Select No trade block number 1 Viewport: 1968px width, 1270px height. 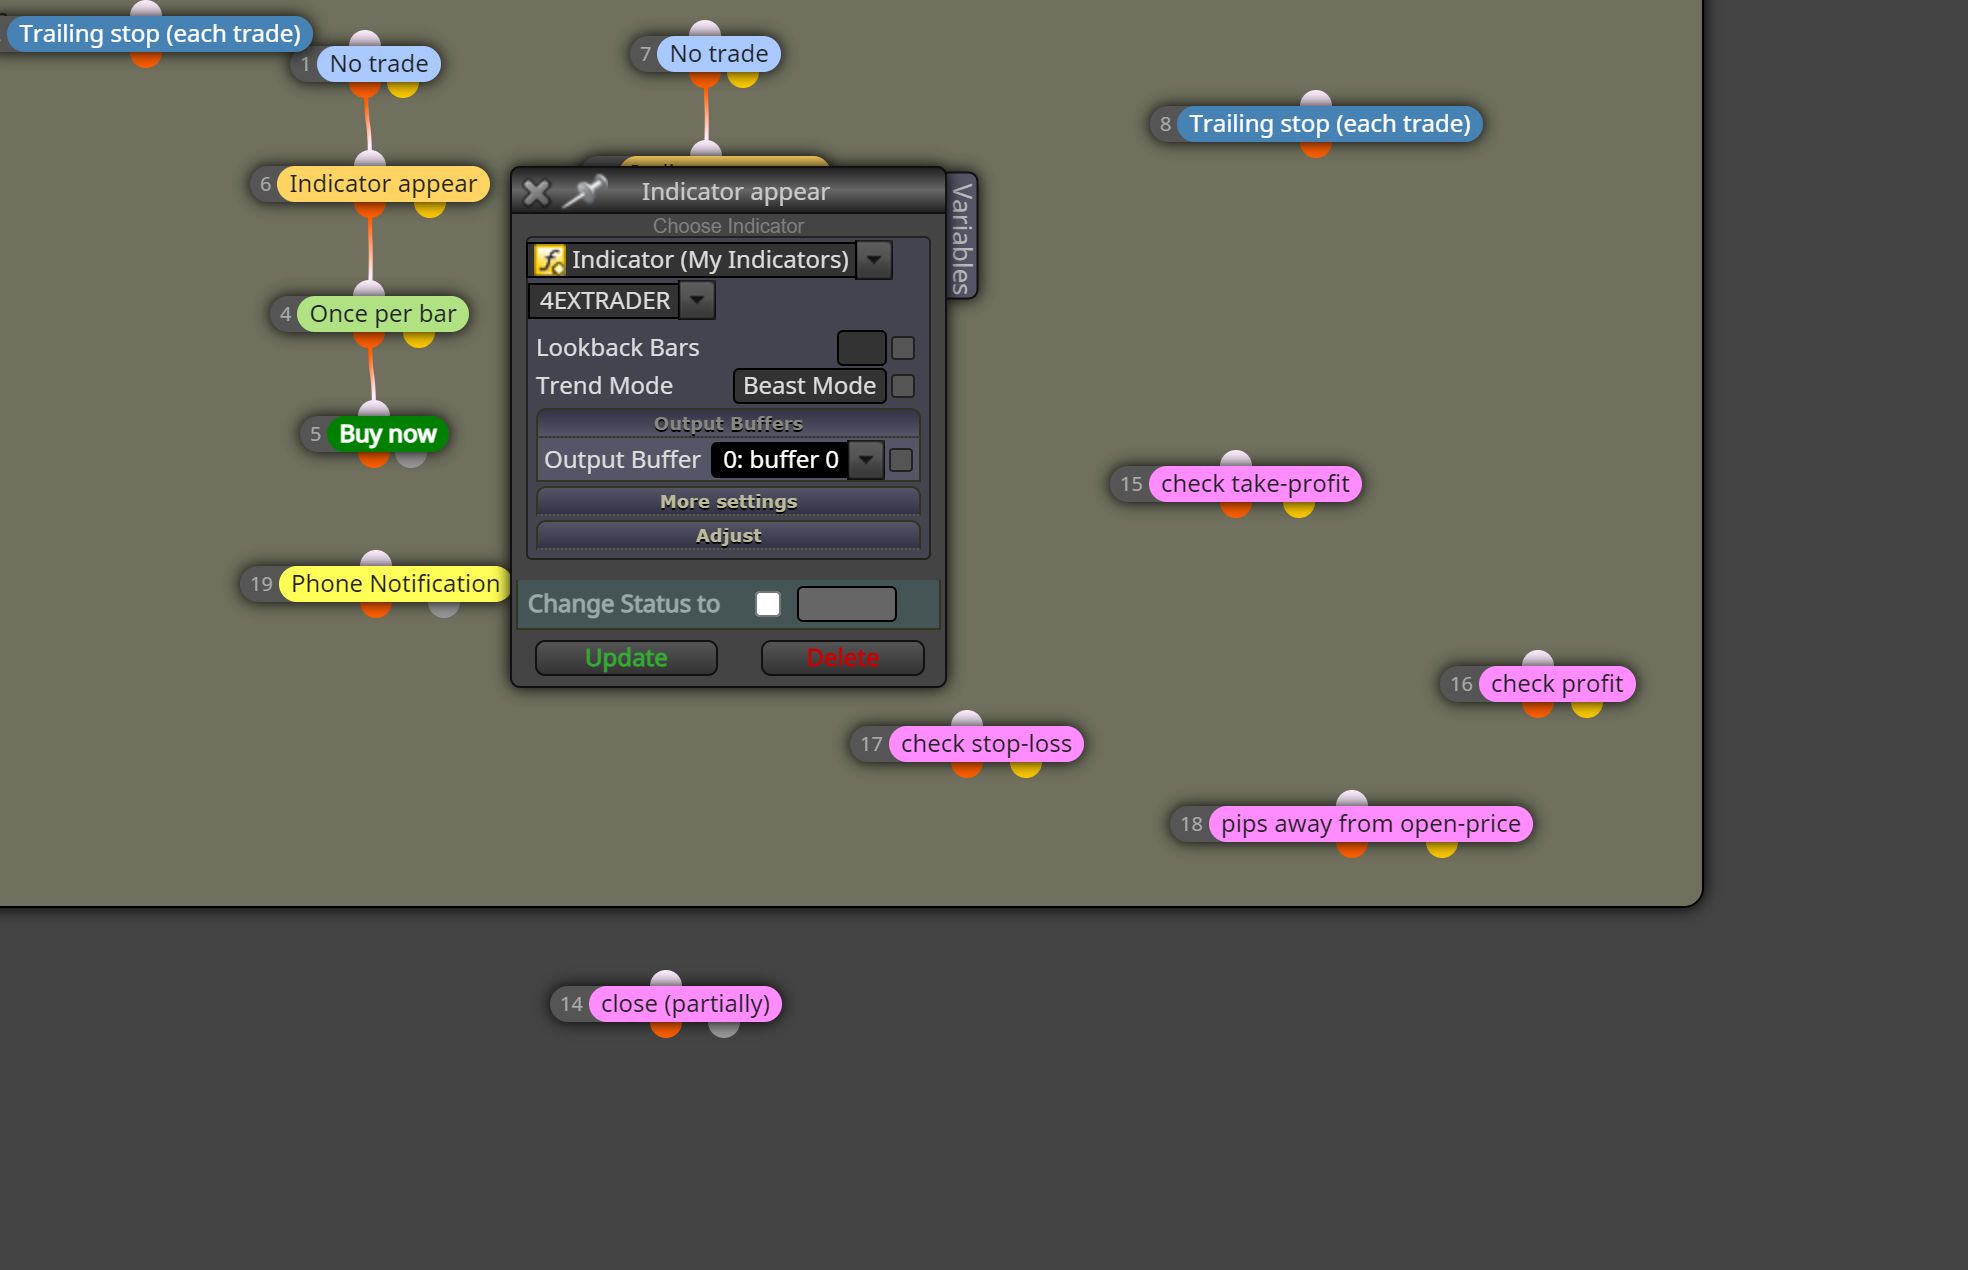[x=379, y=64]
